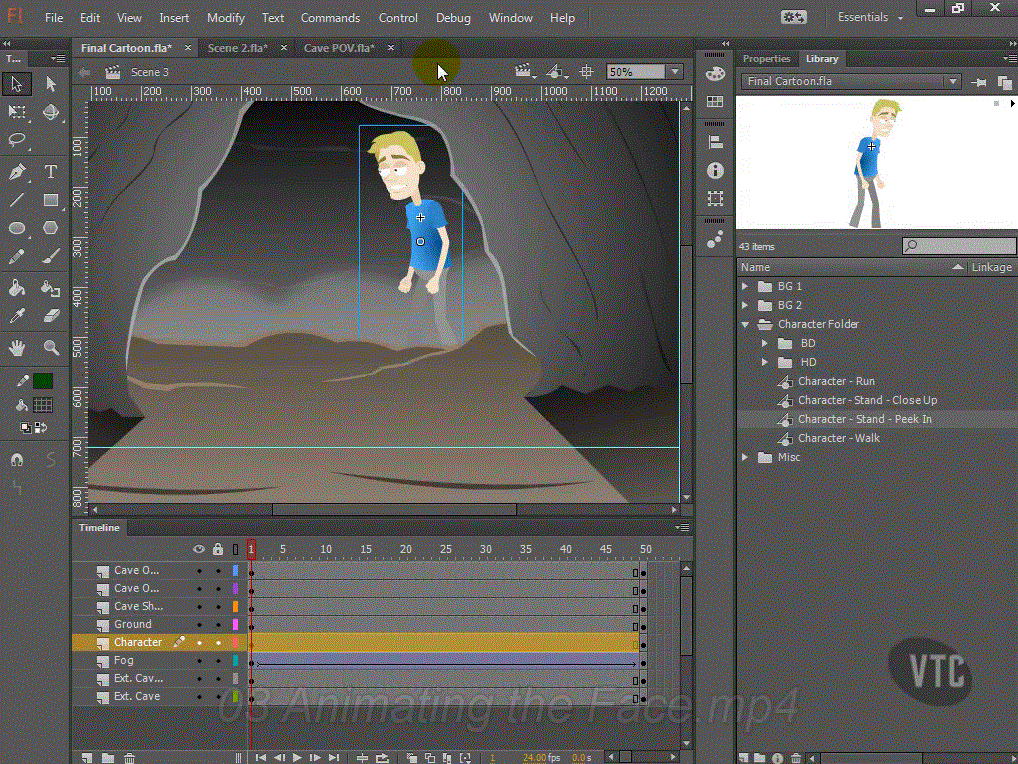This screenshot has height=764, width=1018.
Task: Open the Swatches panel icon
Action: click(x=715, y=101)
